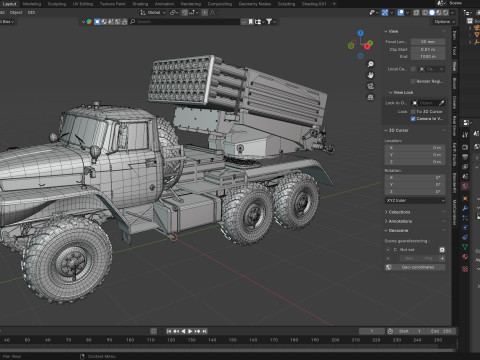Open the Physics properties tab
Viewport: 480px width, 360px height.
click(x=465, y=227)
